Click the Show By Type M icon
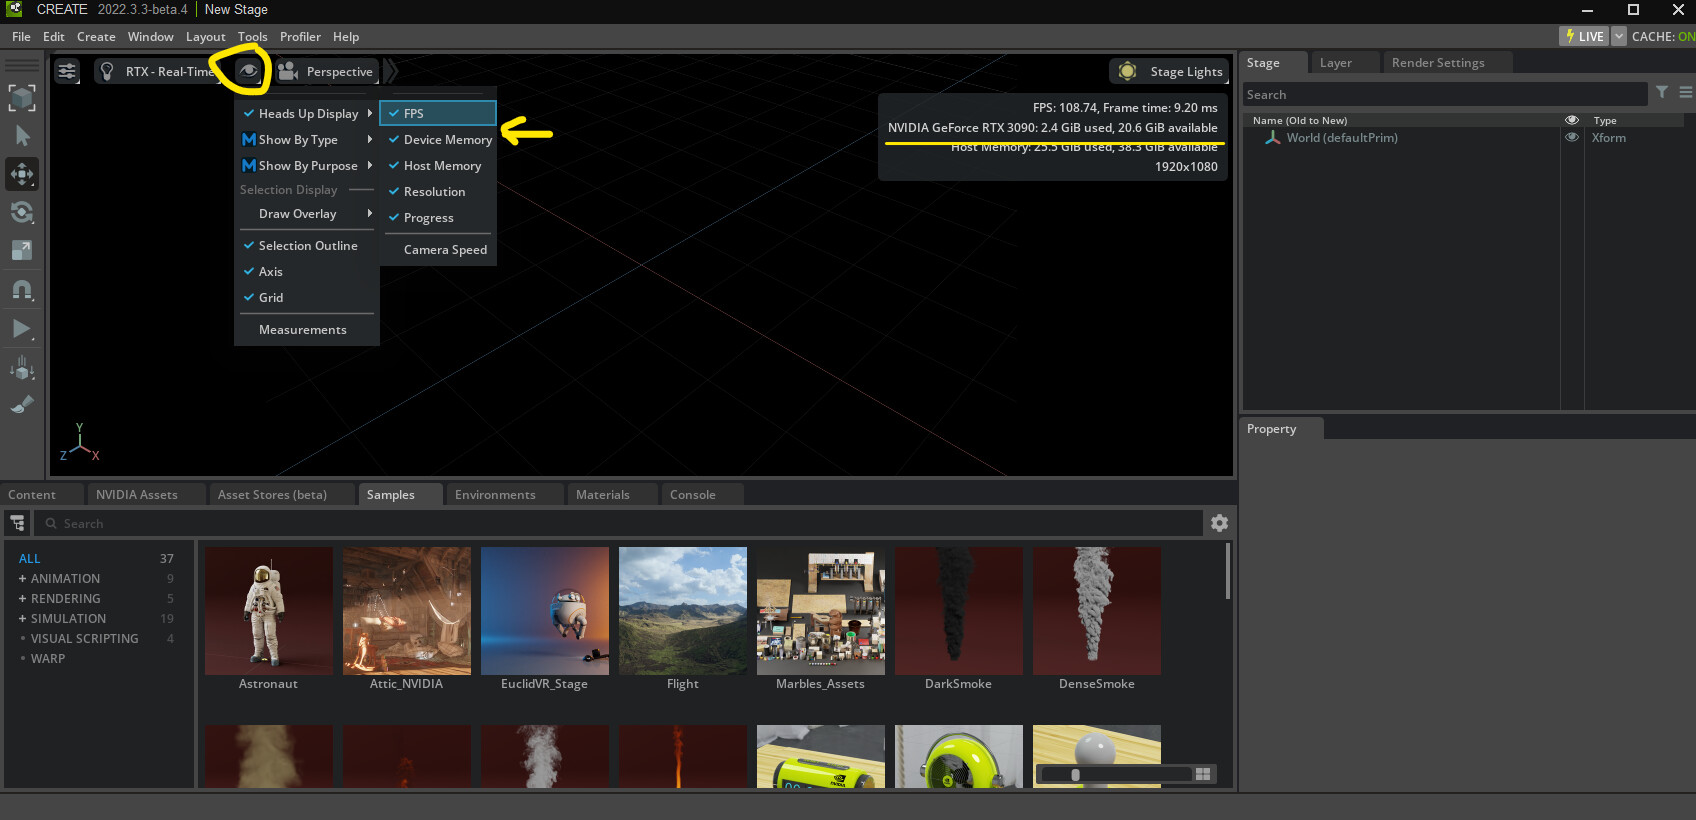 click(249, 140)
